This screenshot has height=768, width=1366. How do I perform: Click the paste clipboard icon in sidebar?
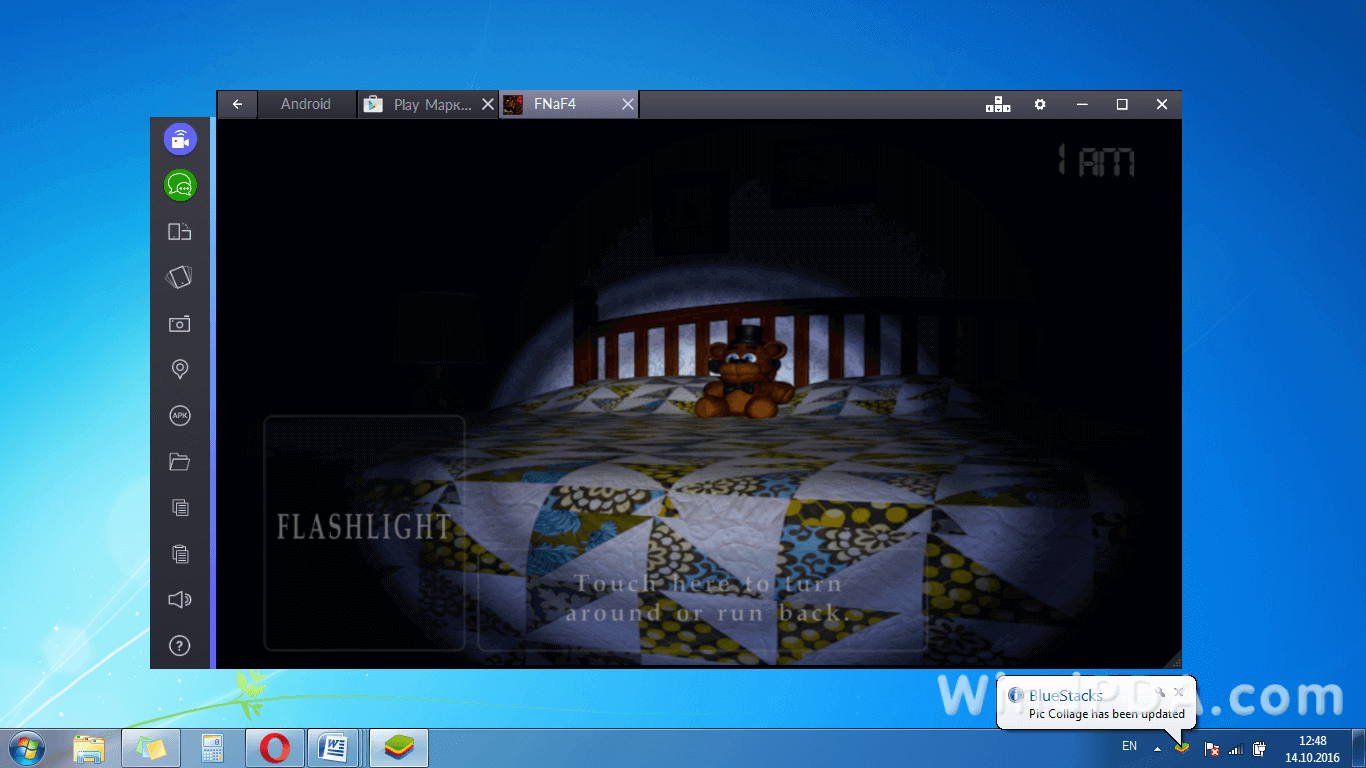coord(180,554)
